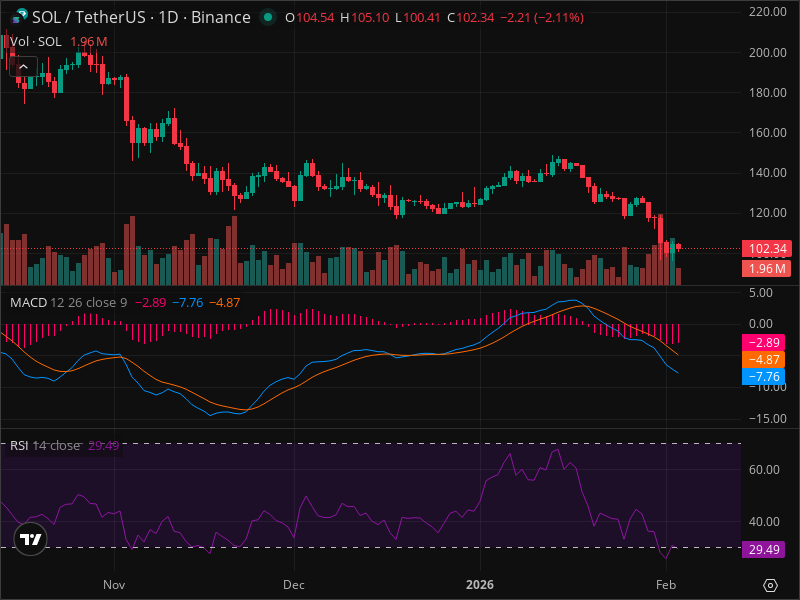Click the Nov date on time axis
The image size is (800, 600).
[x=114, y=585]
